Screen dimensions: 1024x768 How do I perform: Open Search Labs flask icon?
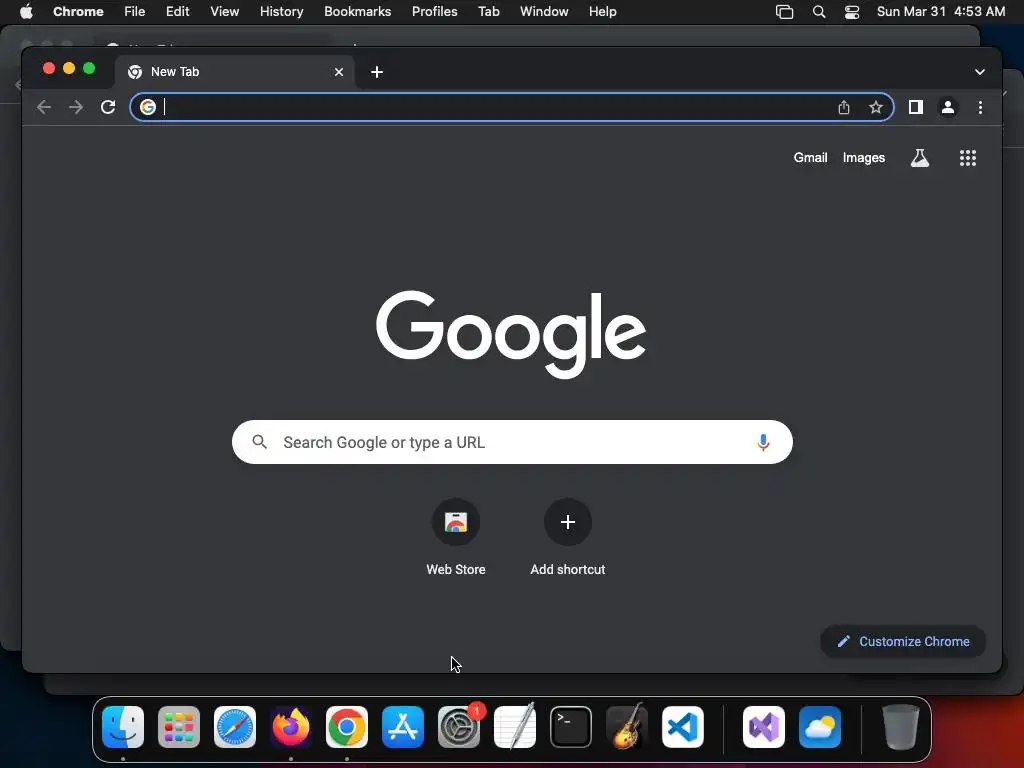[920, 157]
